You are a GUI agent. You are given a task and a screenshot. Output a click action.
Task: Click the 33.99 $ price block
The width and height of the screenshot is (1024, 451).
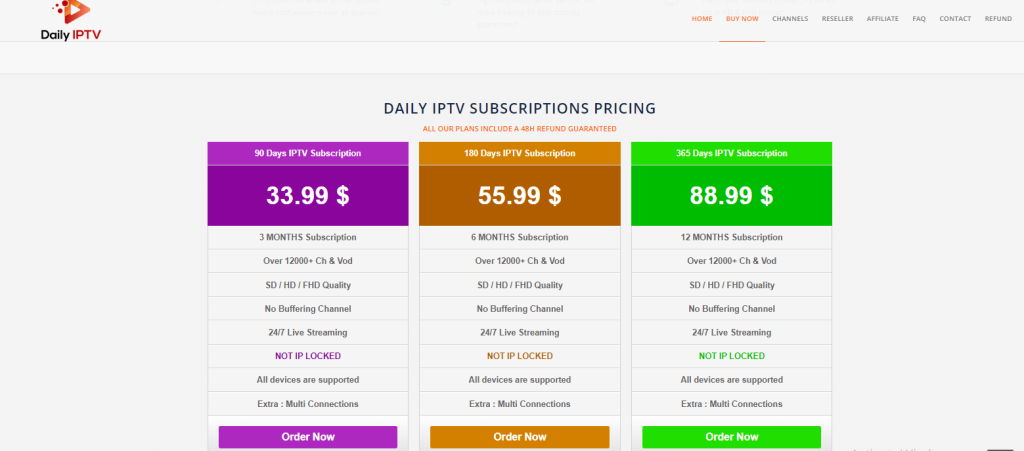[x=308, y=196]
